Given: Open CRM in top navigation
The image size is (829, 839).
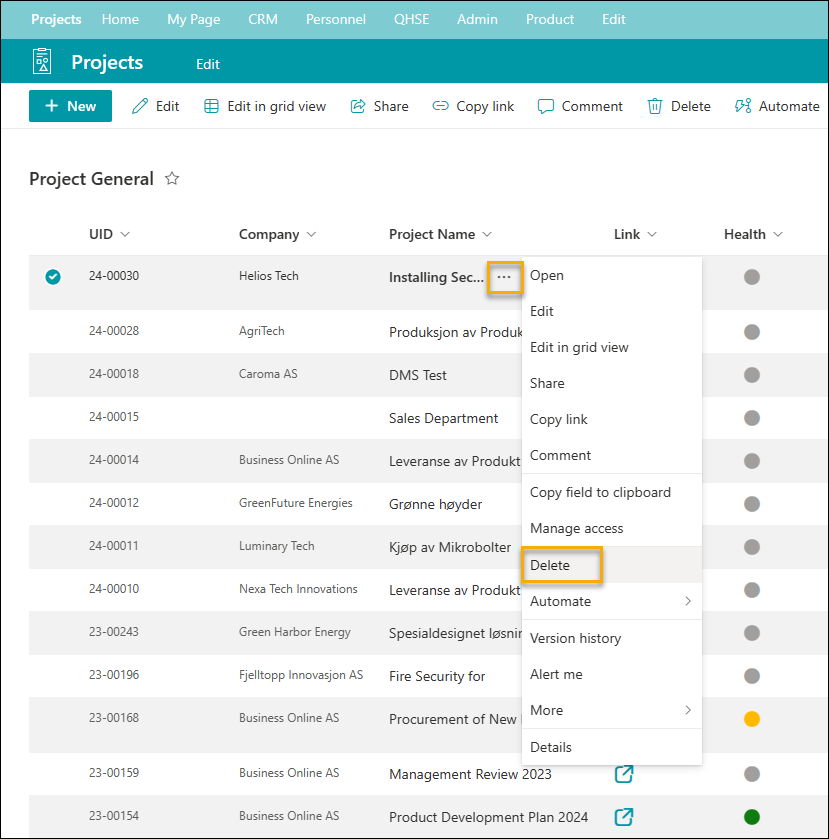Looking at the screenshot, I should [x=263, y=19].
